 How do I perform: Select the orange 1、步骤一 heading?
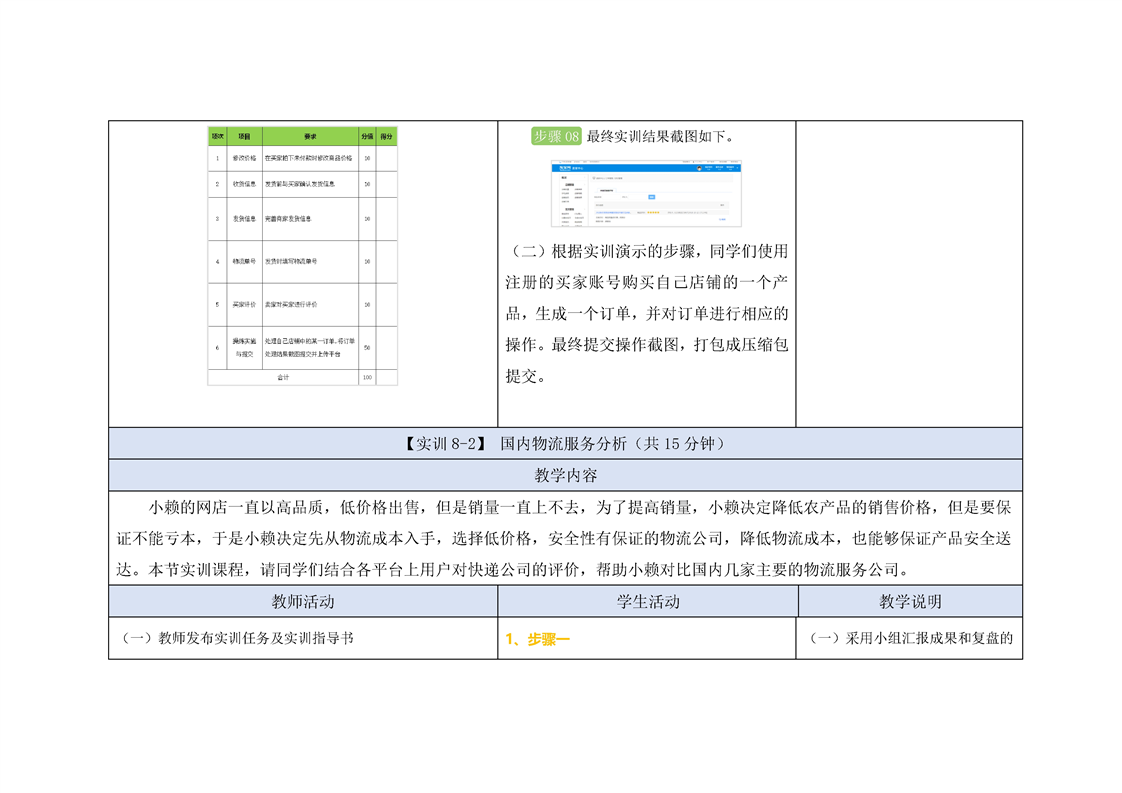click(538, 639)
